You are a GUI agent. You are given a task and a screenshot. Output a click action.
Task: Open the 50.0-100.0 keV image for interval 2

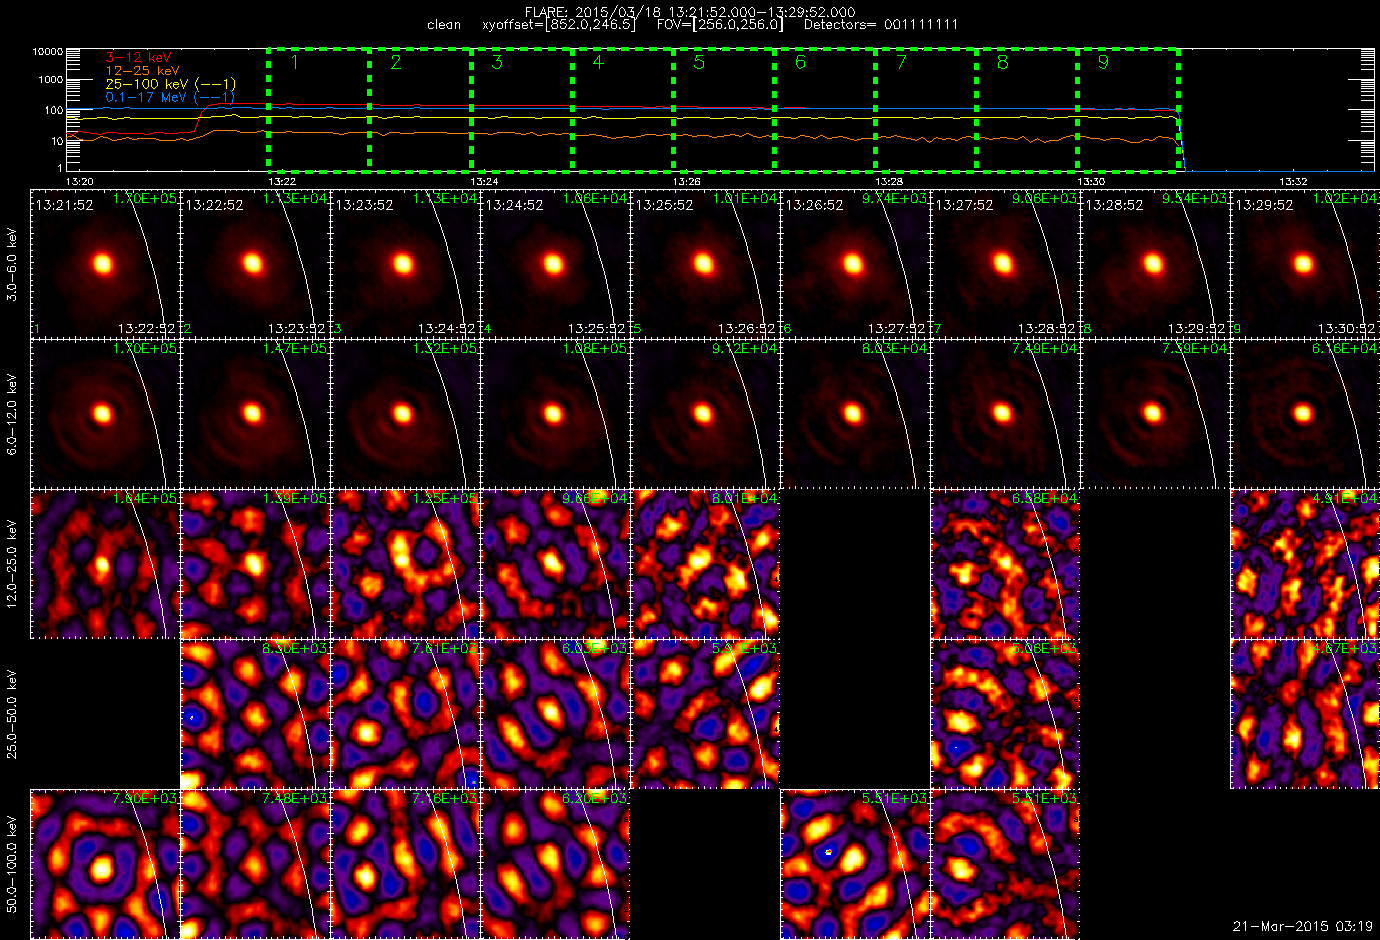coord(255,864)
